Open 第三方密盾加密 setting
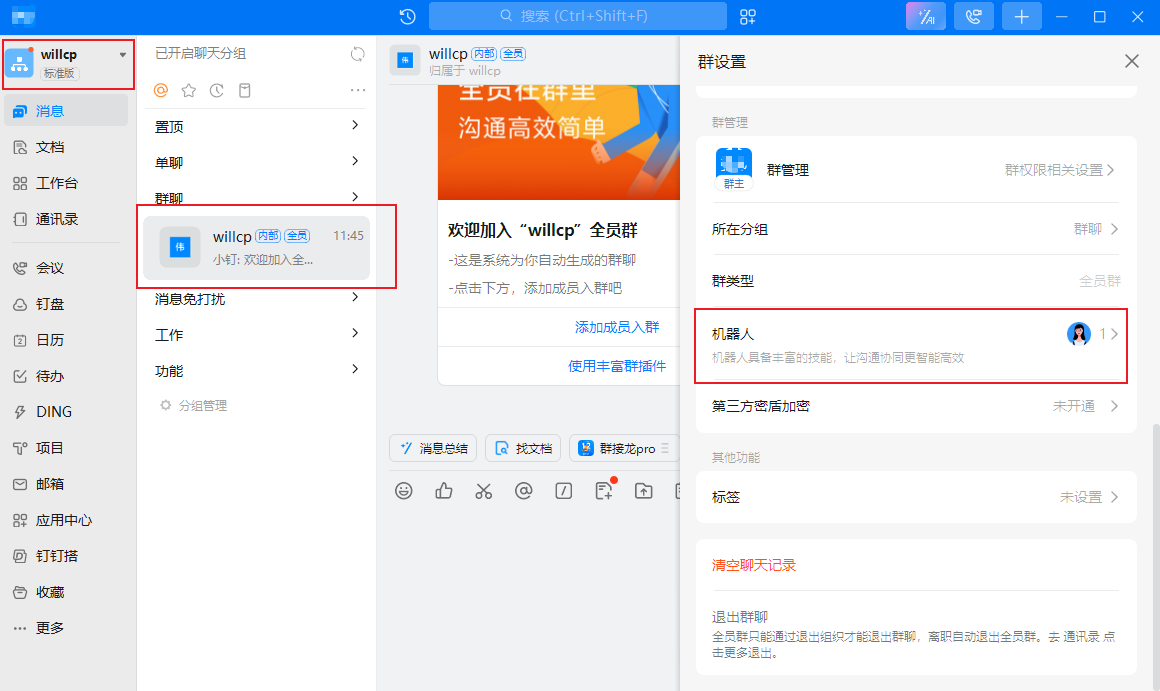The width and height of the screenshot is (1160, 691). coord(914,406)
